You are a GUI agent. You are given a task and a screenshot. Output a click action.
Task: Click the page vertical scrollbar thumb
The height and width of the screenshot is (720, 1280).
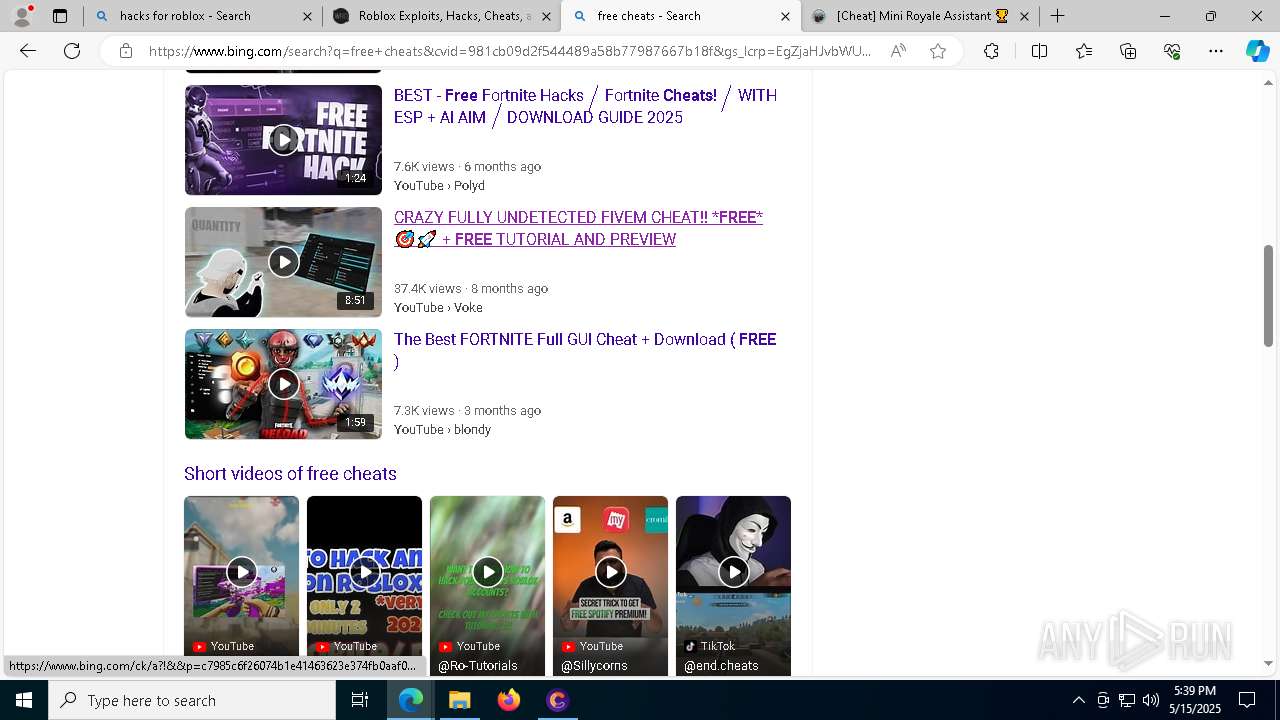[x=1269, y=296]
